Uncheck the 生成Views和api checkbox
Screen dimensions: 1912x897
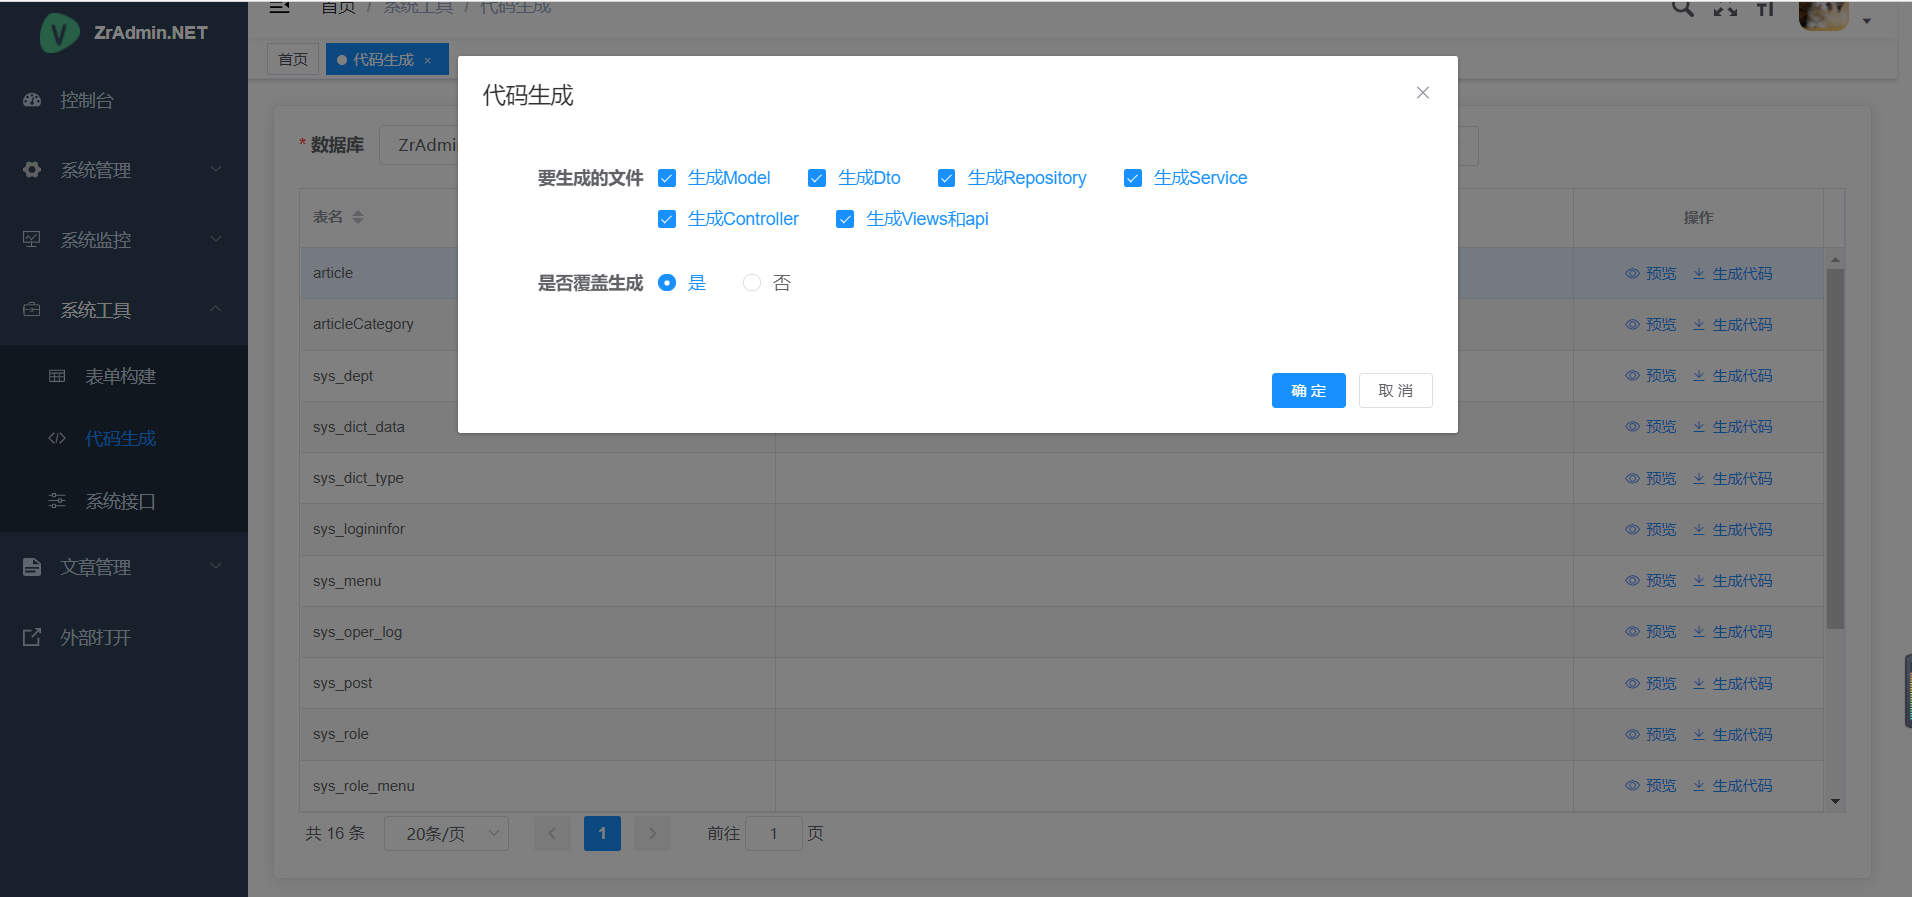(x=845, y=220)
